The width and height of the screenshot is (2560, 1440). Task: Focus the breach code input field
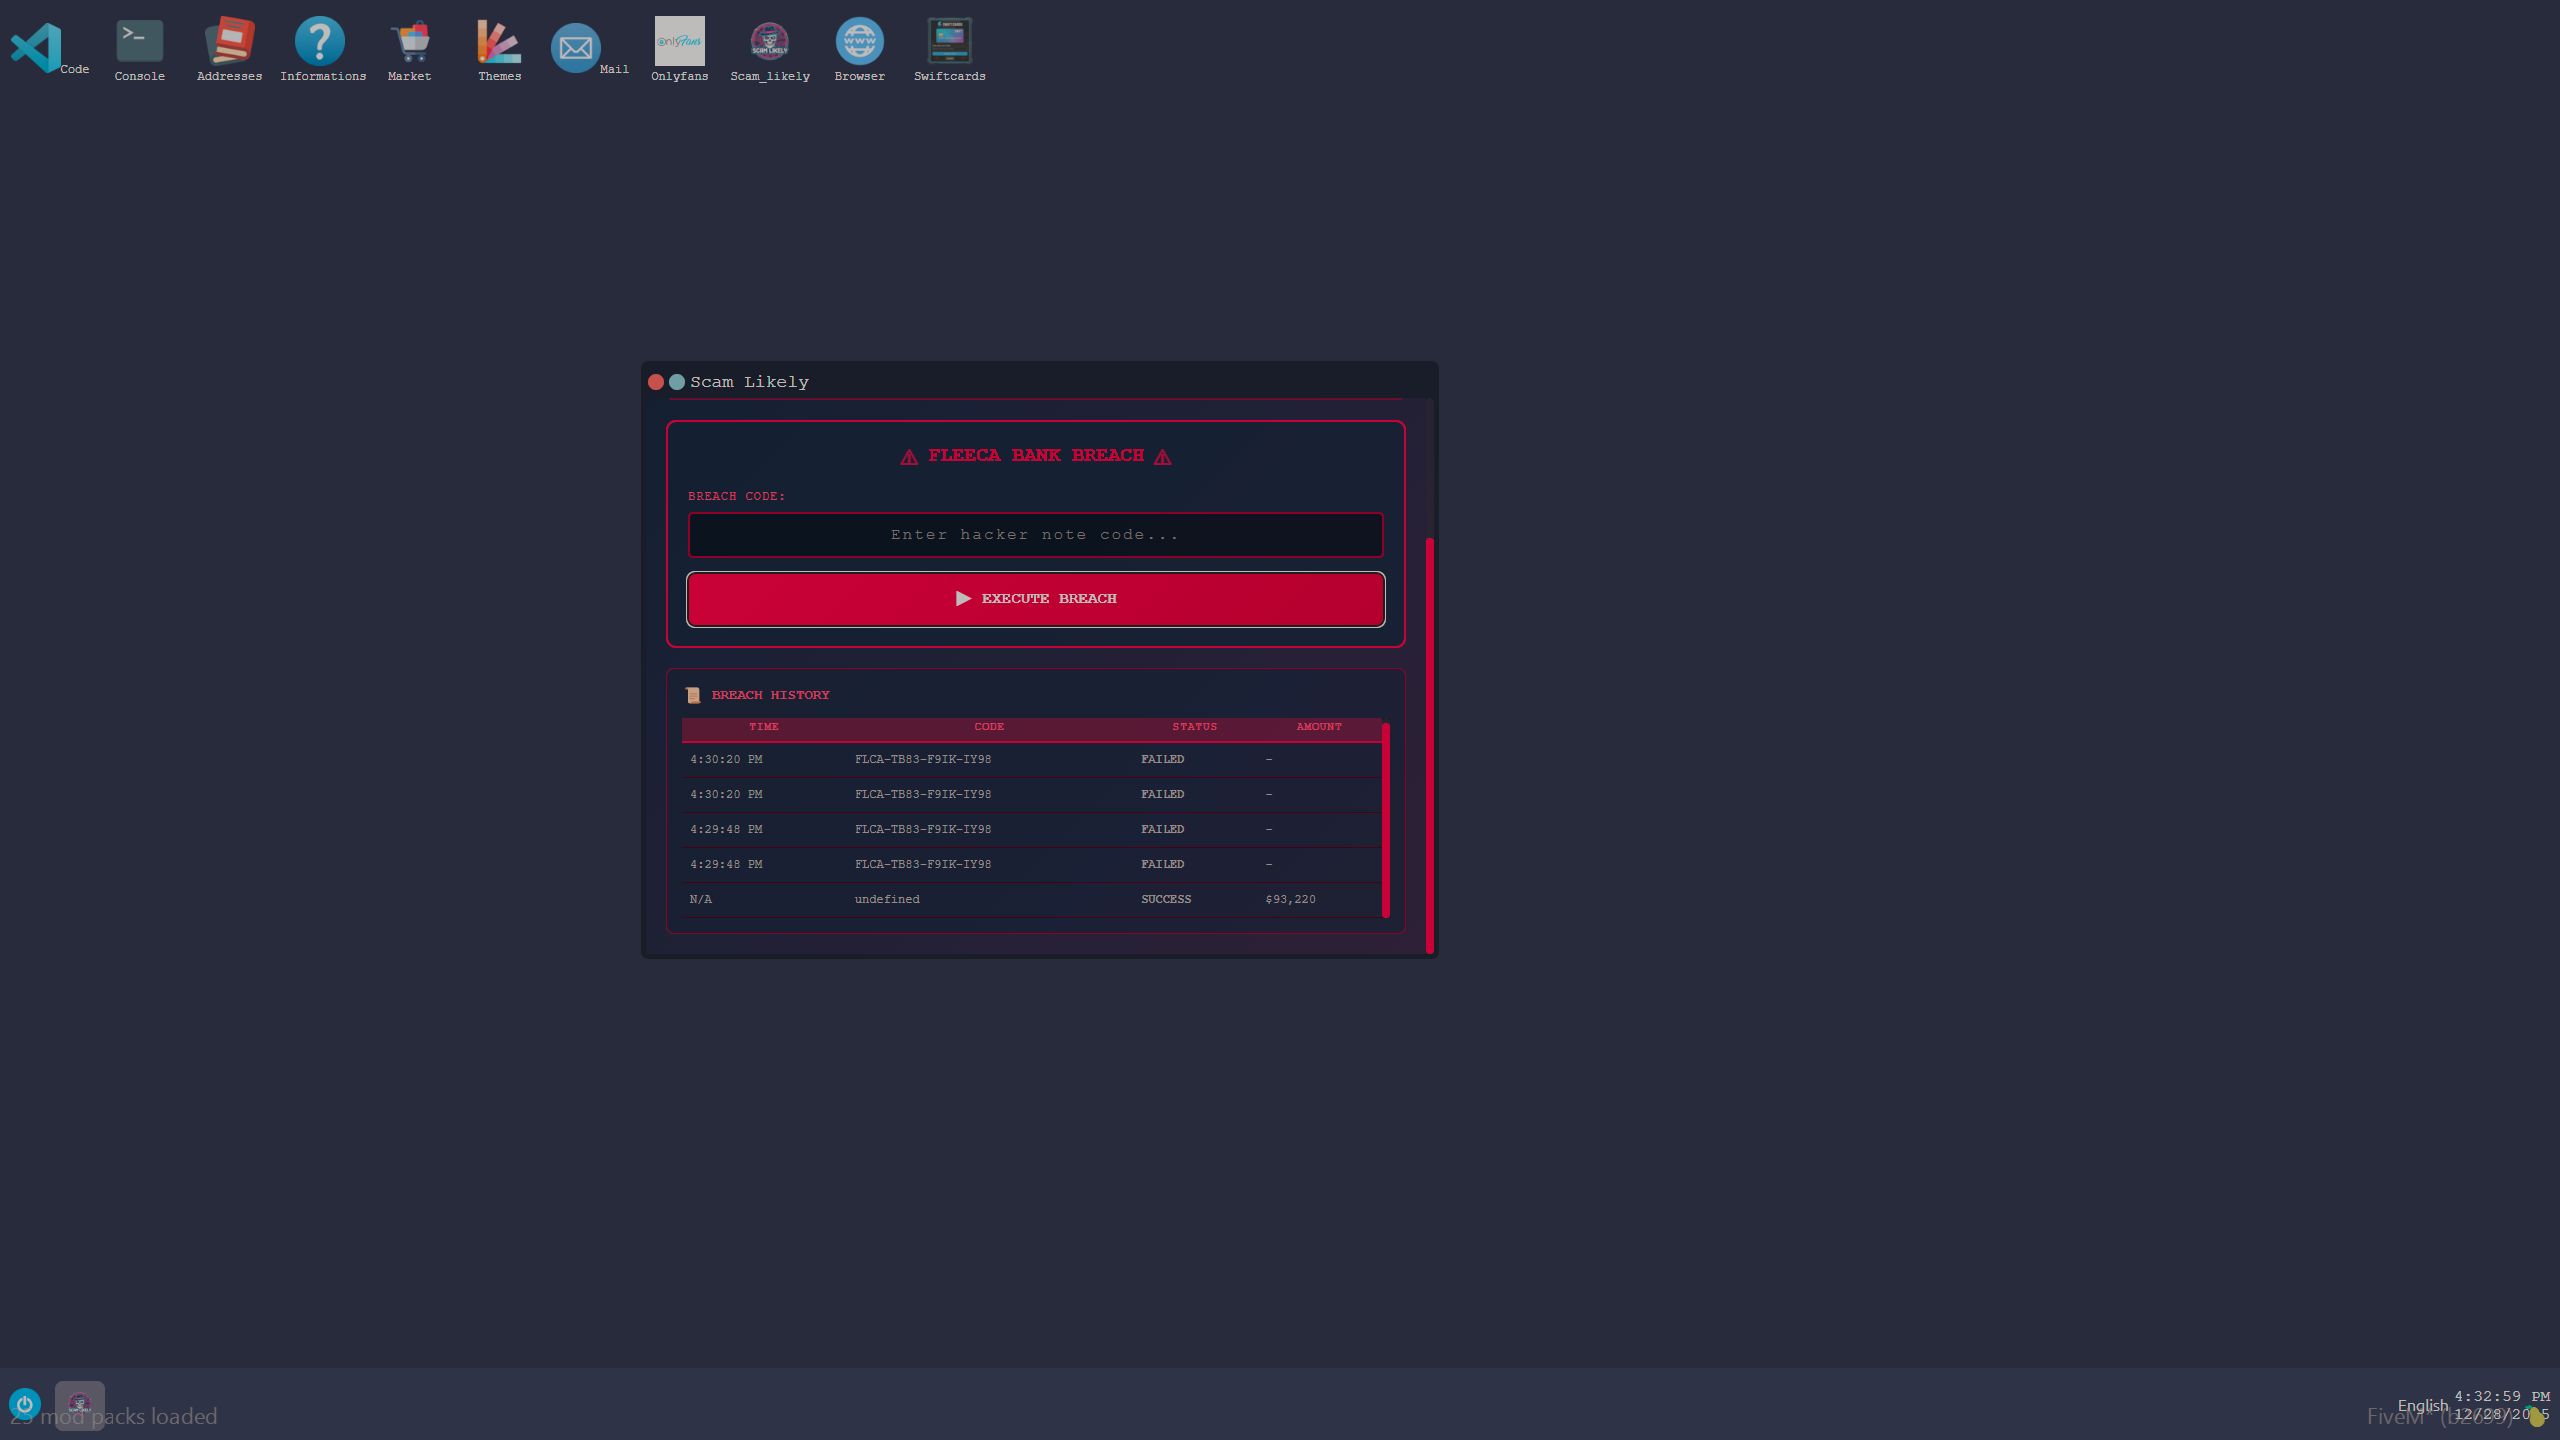1035,535
